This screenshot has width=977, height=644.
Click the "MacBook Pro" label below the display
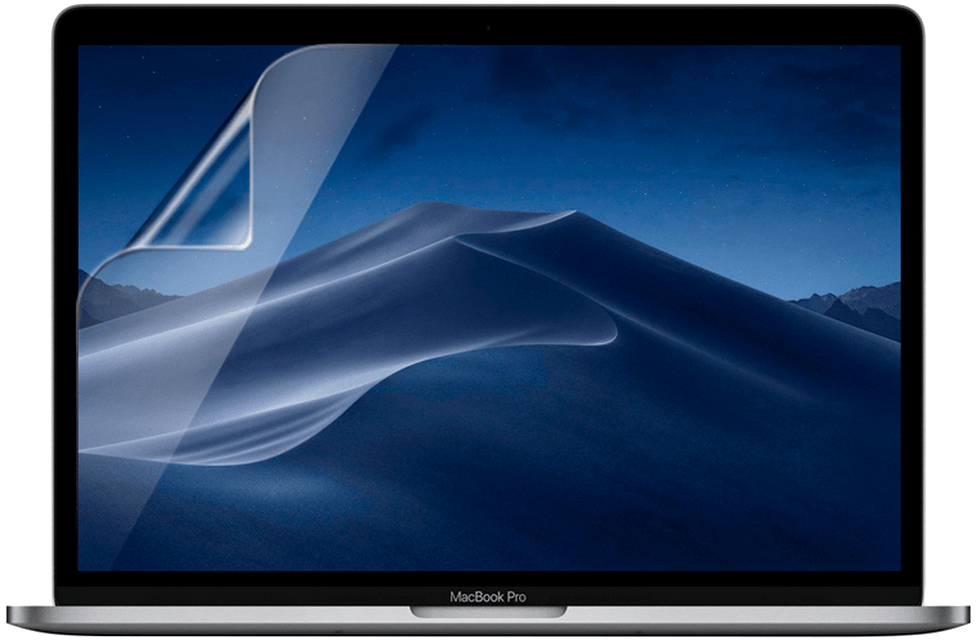click(488, 597)
